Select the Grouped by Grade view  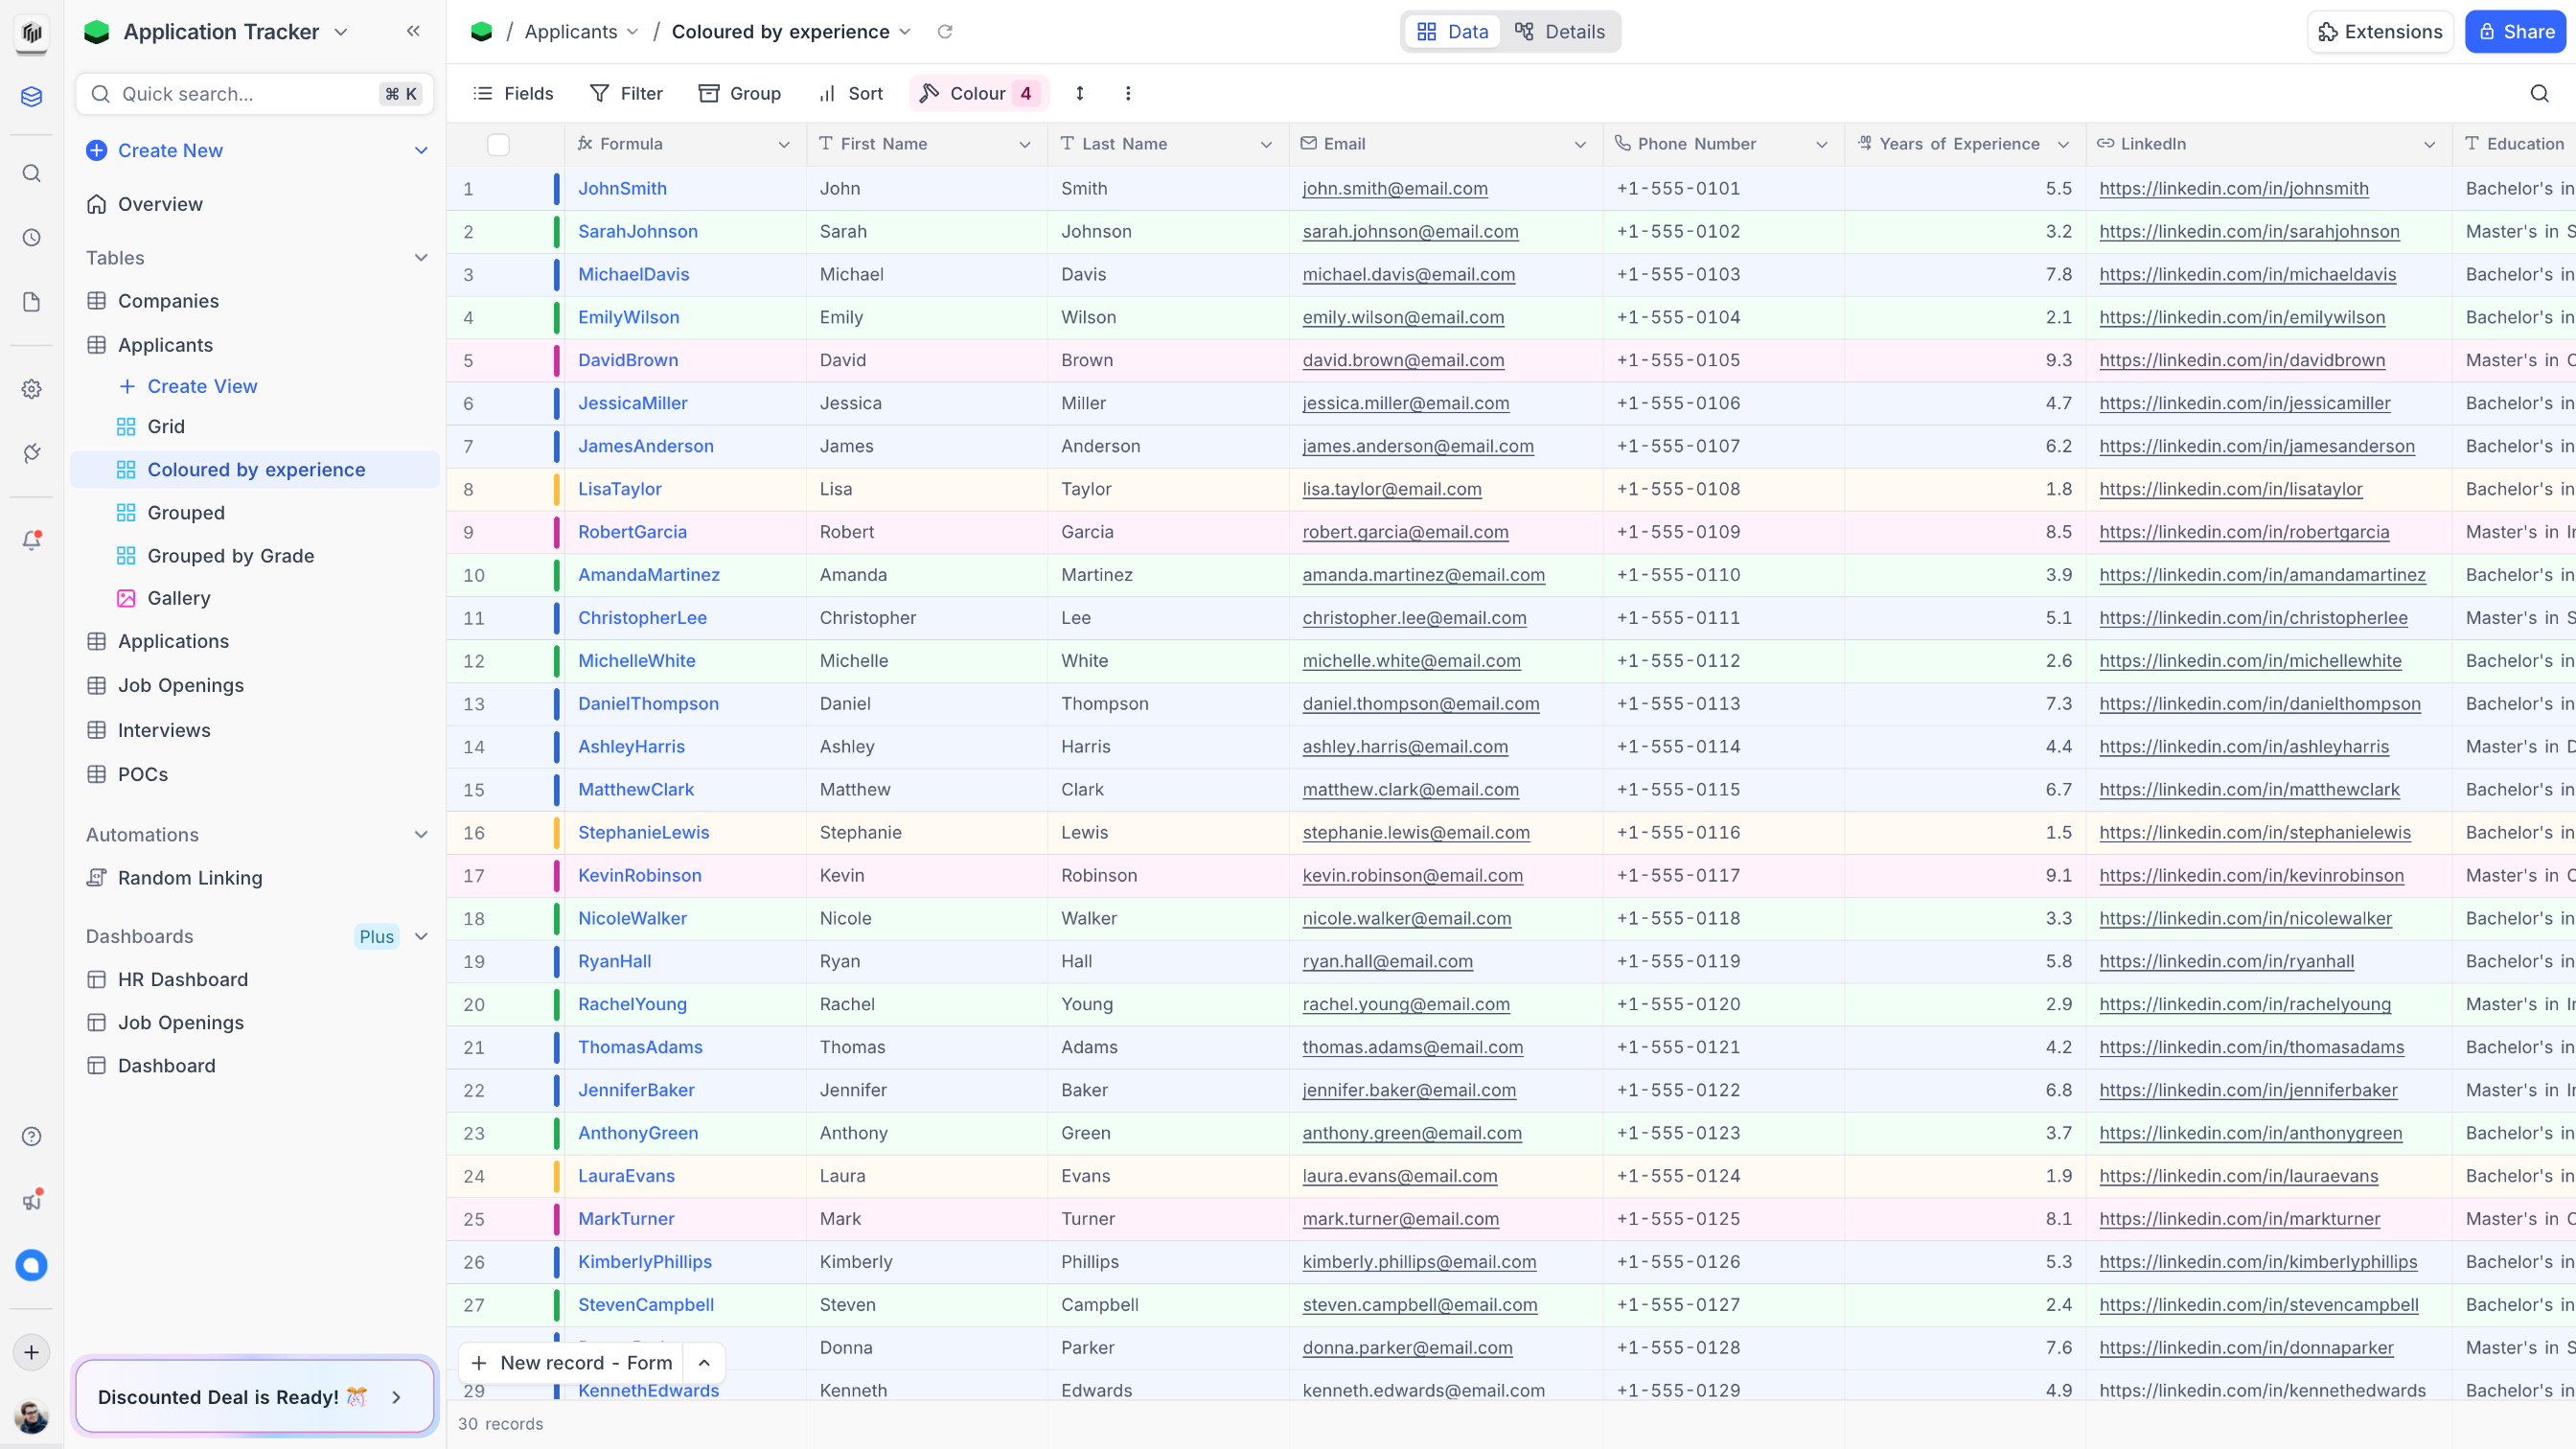(x=230, y=555)
